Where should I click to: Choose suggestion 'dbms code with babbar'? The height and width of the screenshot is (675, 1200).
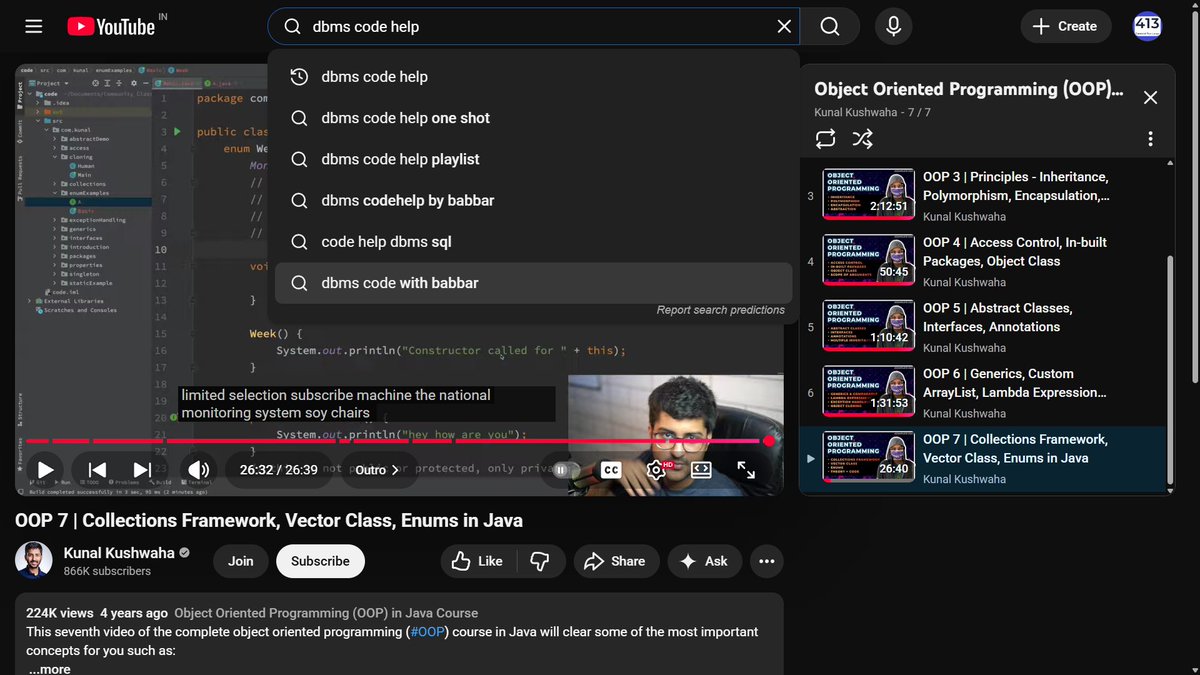(534, 283)
